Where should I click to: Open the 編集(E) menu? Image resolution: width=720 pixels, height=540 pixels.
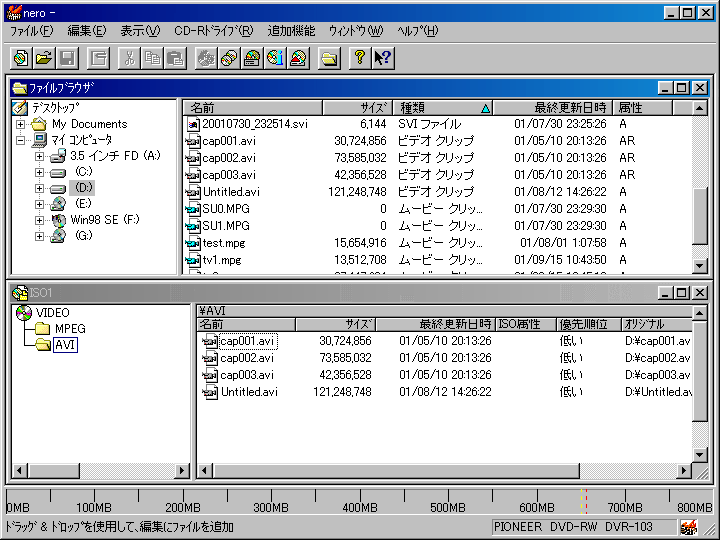(x=87, y=31)
